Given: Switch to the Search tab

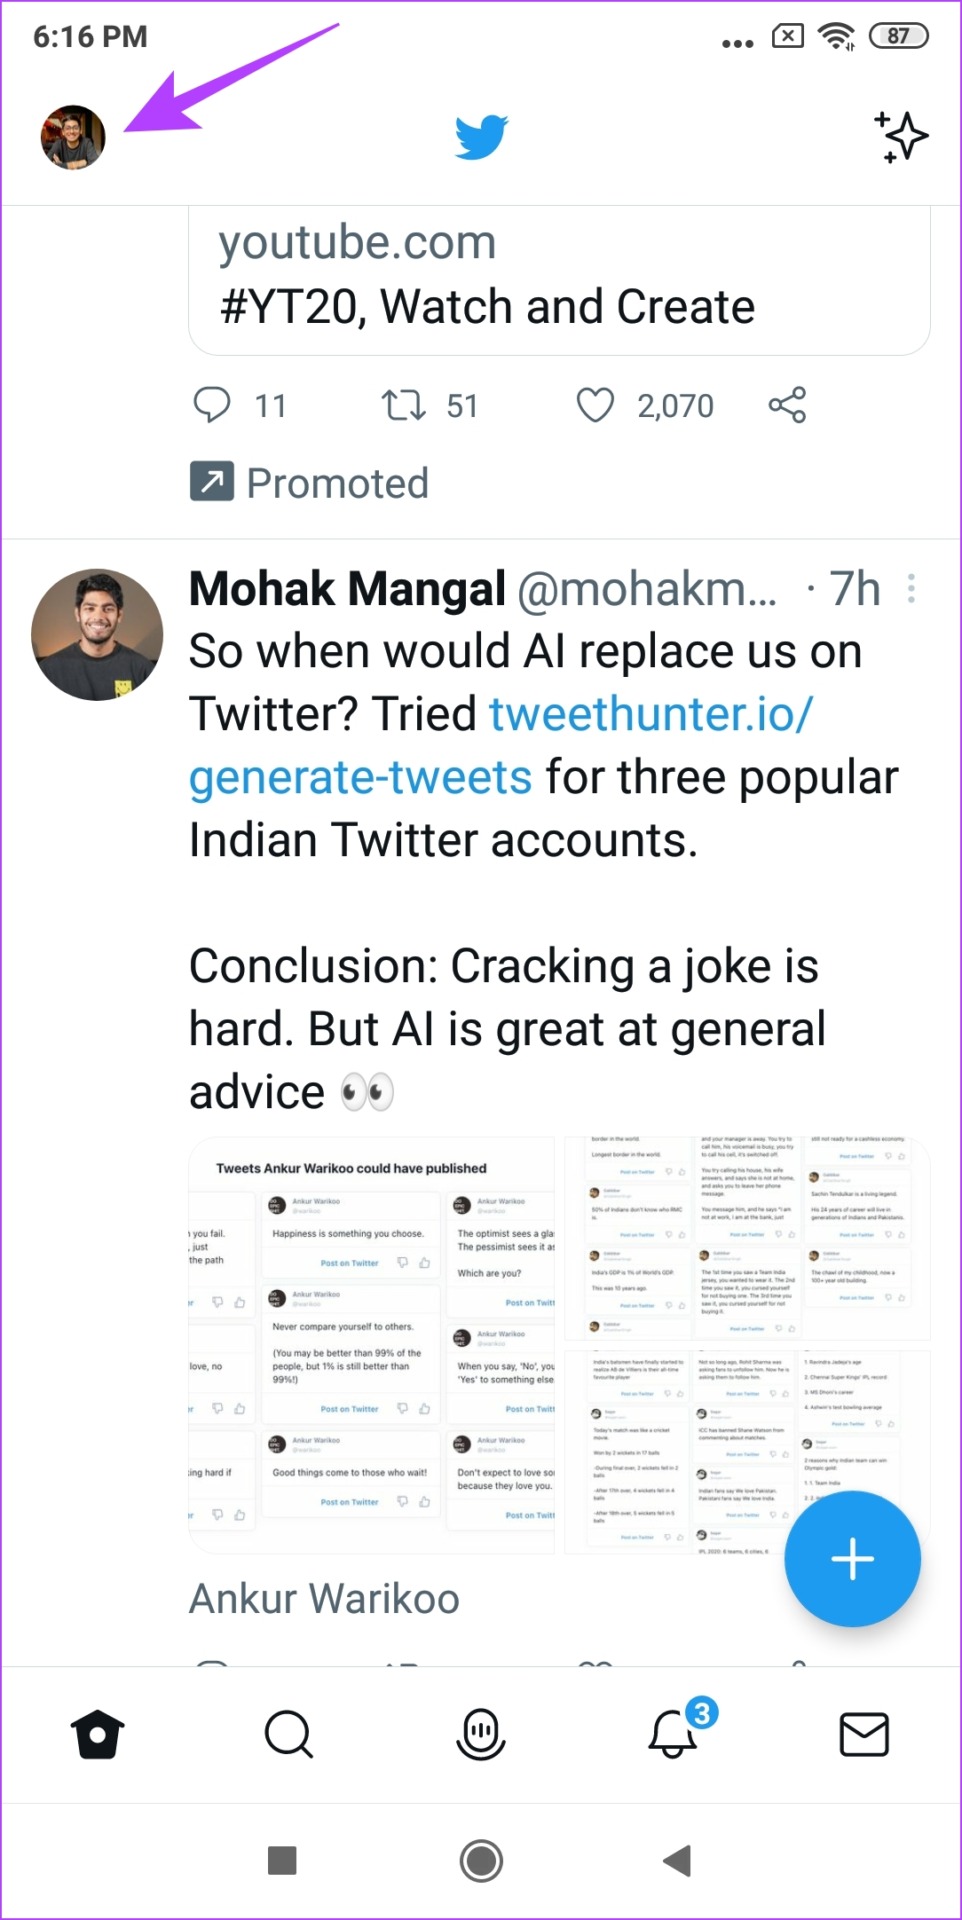Looking at the screenshot, I should coord(289,1734).
